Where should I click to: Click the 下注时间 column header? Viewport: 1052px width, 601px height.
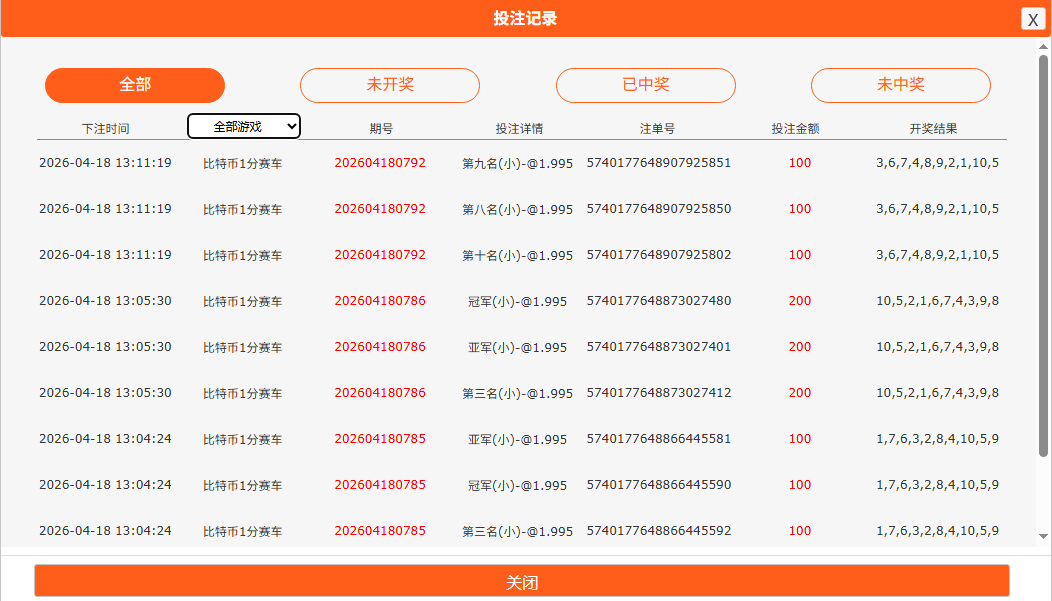pos(105,129)
